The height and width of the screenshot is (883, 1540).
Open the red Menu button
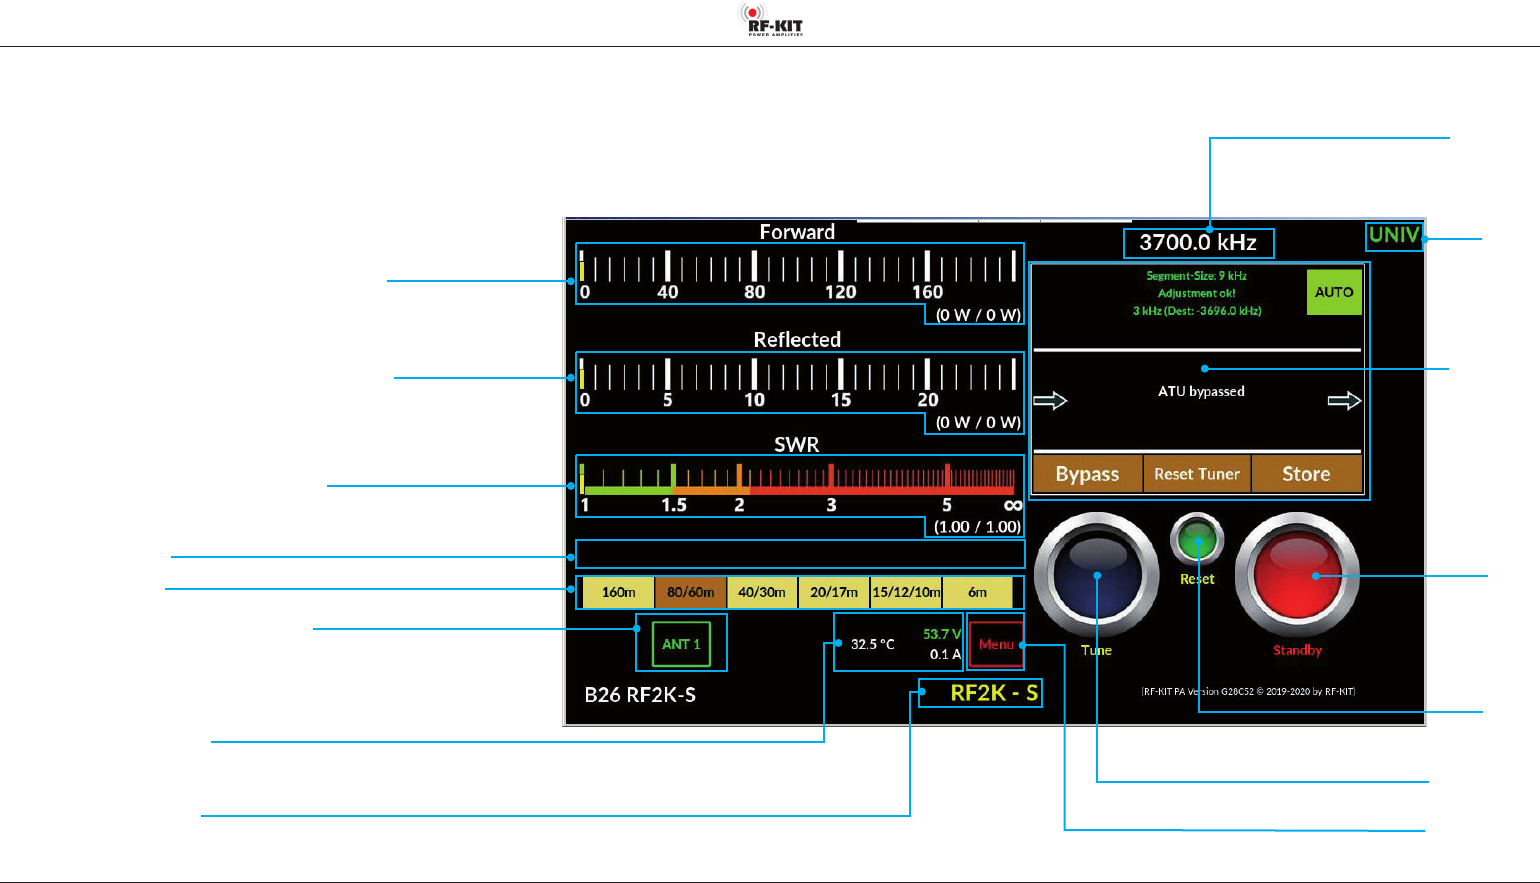point(996,644)
